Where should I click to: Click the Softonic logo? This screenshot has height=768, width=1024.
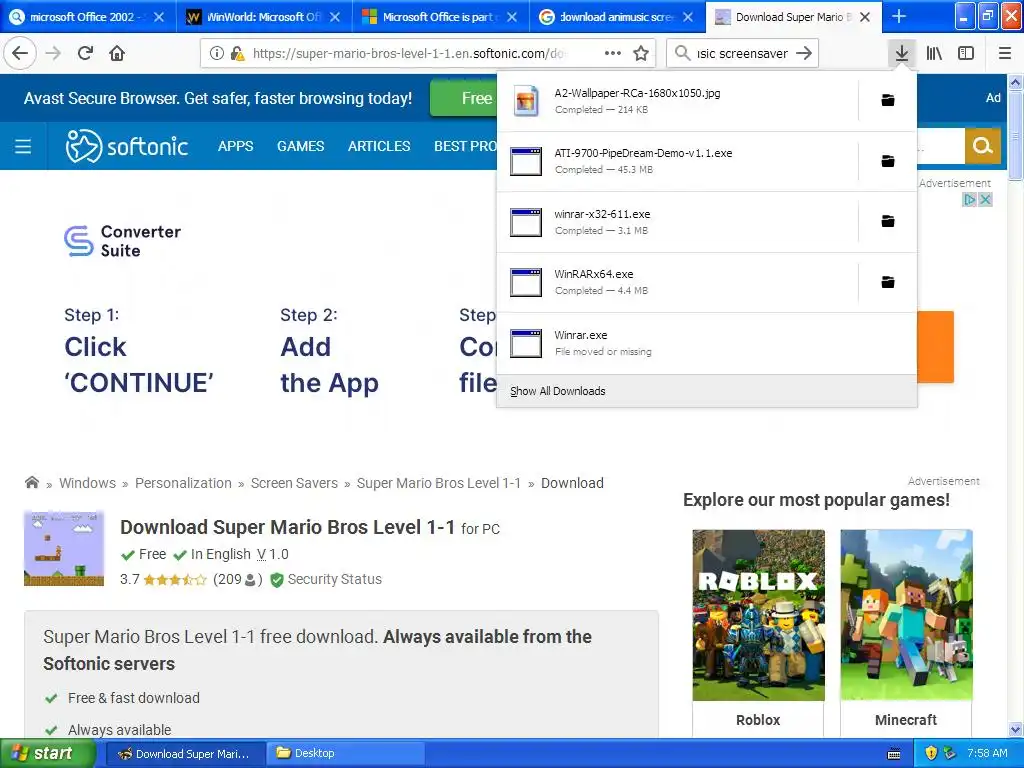[127, 146]
